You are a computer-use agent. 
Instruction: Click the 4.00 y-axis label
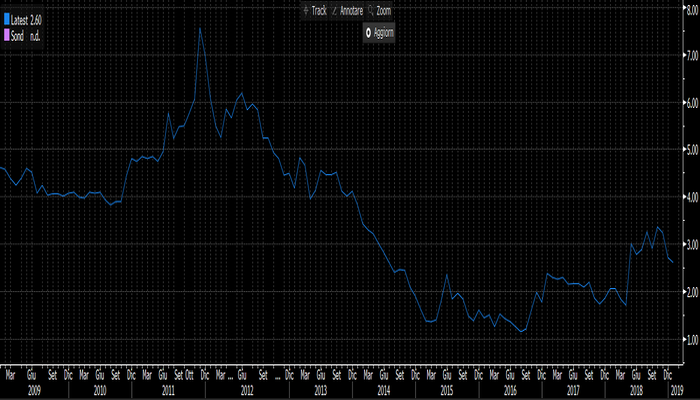coord(690,197)
